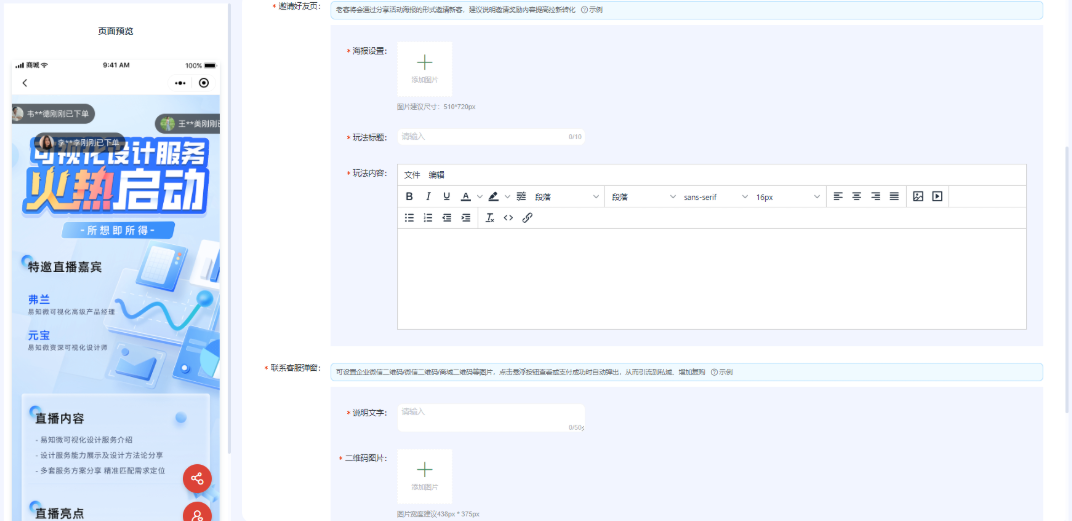
Task: Start a numbered list
Action: click(x=428, y=218)
